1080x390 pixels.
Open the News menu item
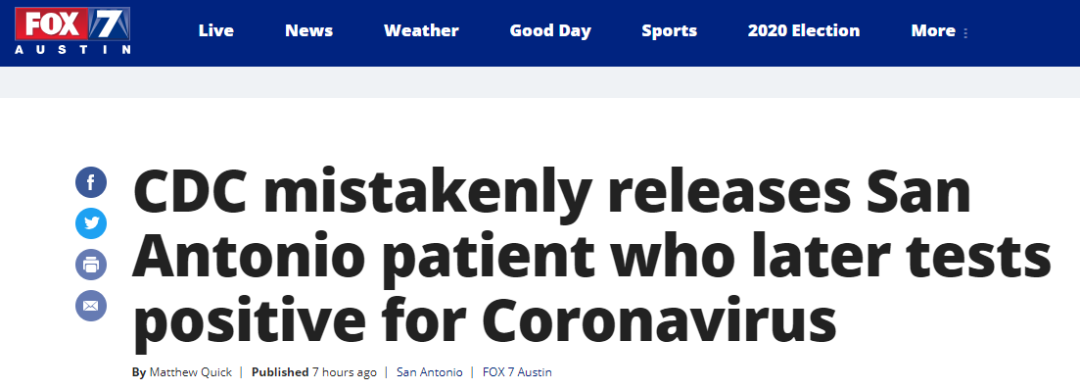click(309, 31)
